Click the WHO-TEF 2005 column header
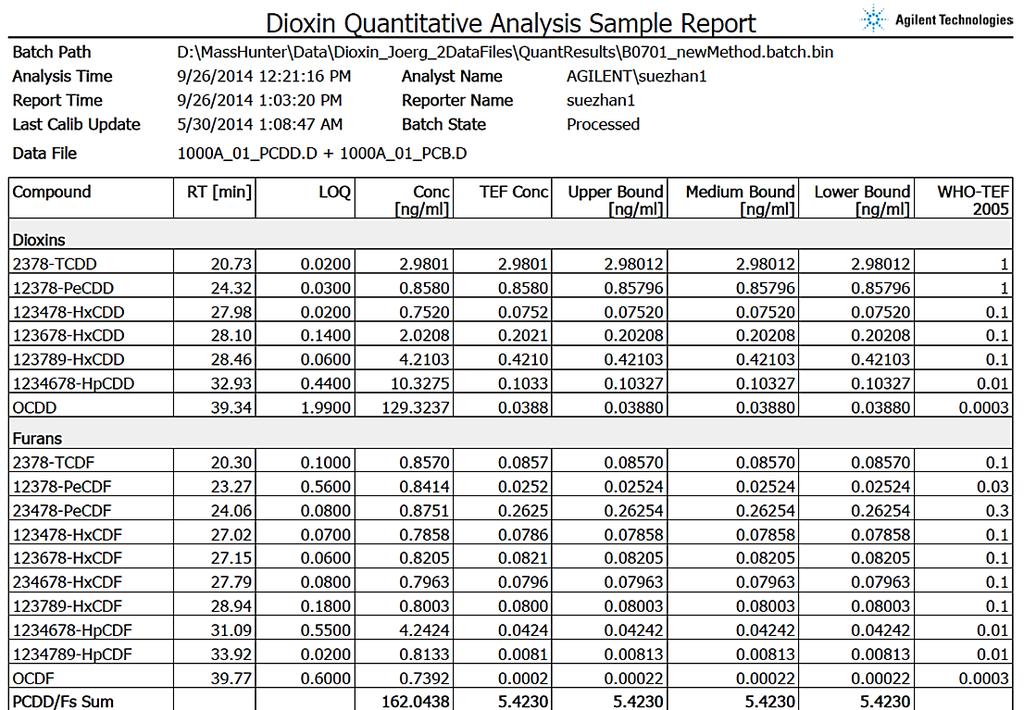This screenshot has width=1024, height=710. (x=963, y=198)
